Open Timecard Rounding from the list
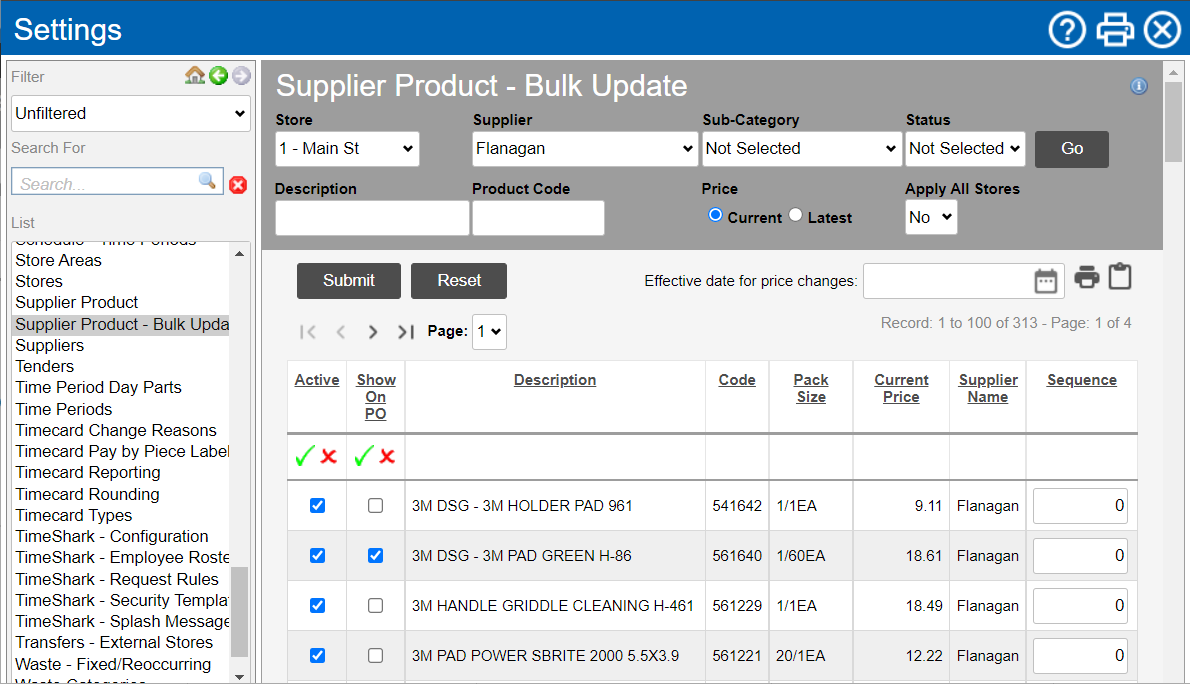 coord(87,494)
